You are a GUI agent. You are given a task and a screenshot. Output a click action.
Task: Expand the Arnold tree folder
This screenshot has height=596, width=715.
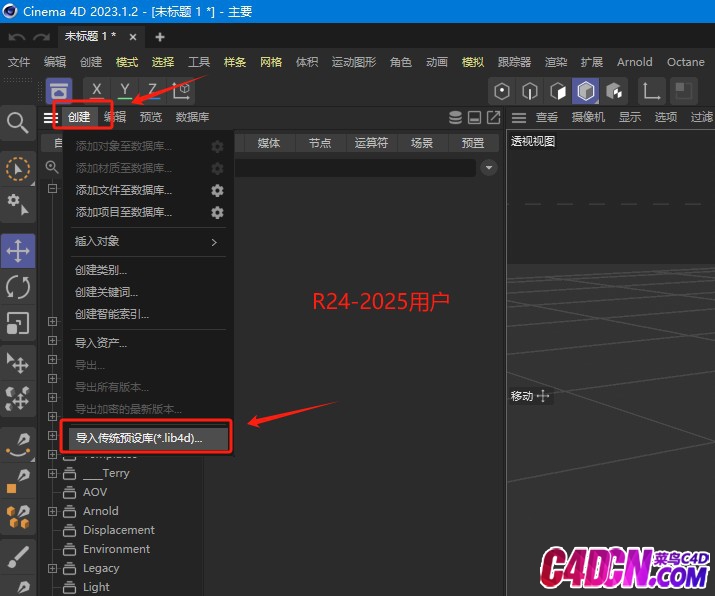(x=52, y=511)
